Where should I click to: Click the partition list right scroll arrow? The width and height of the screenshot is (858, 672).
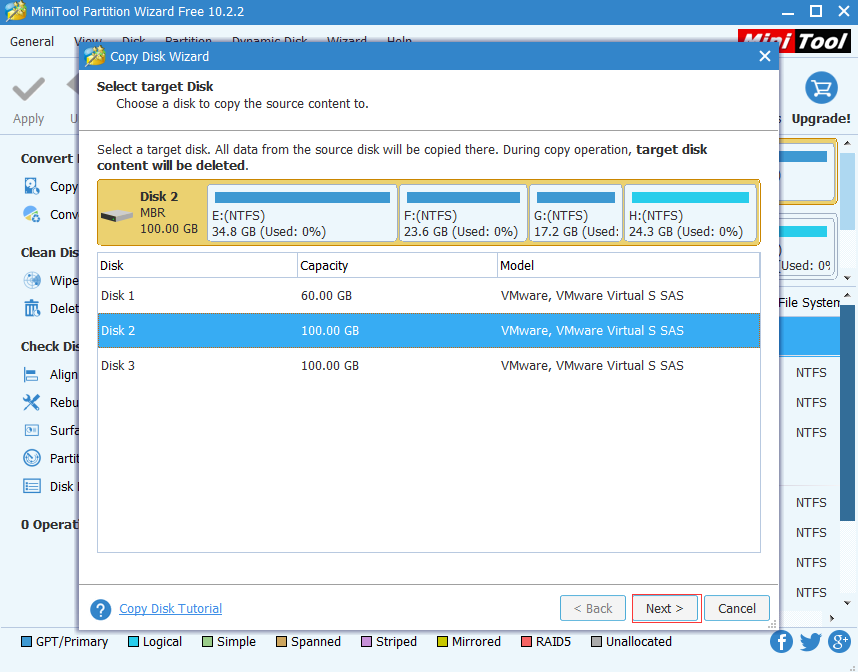[x=832, y=618]
